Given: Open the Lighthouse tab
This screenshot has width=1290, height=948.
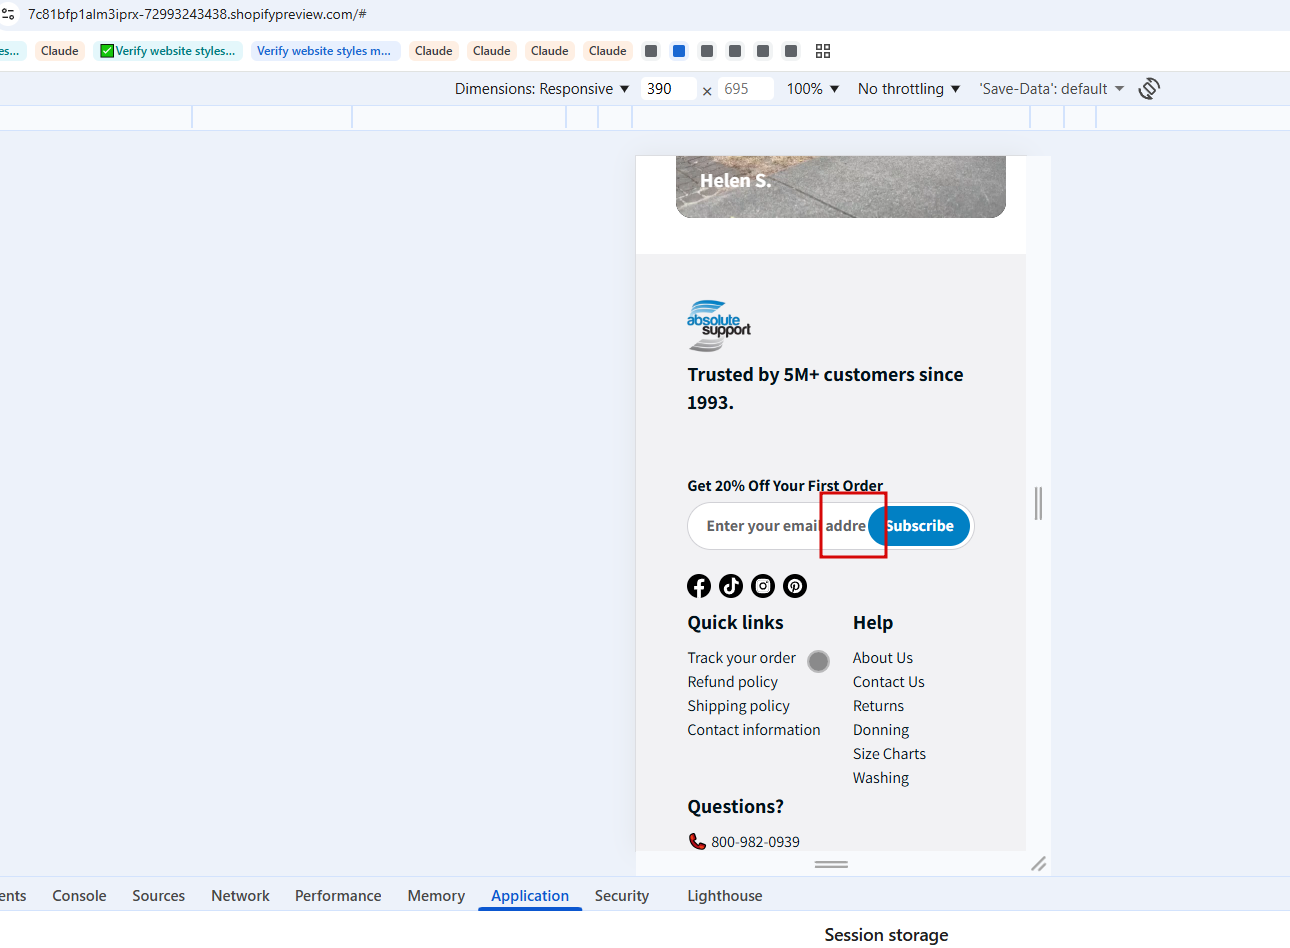Looking at the screenshot, I should 725,896.
